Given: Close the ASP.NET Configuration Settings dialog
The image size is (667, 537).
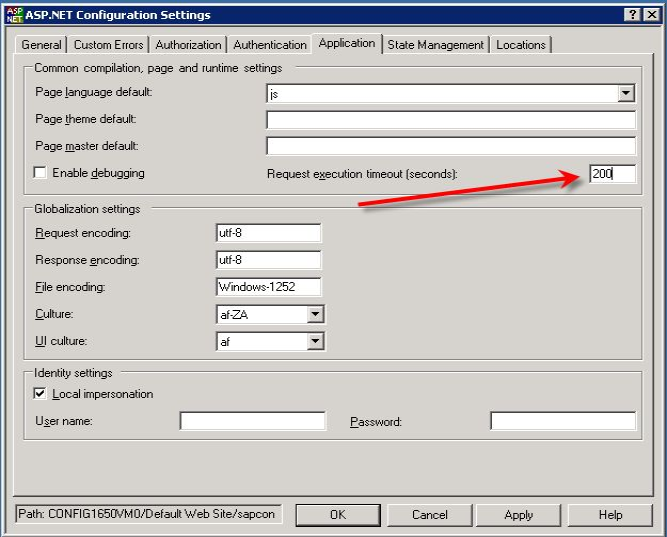Looking at the screenshot, I should [652, 15].
